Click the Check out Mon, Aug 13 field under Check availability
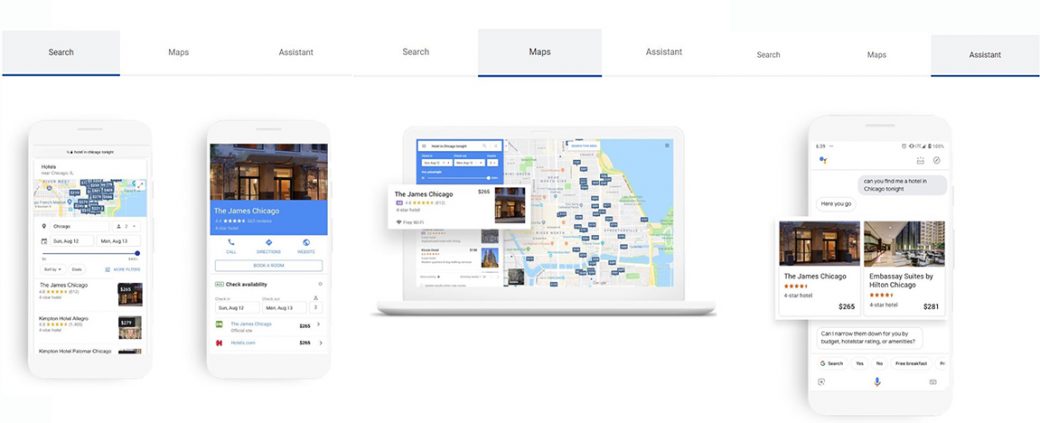Viewport: 1040px width, 423px height. pos(284,308)
